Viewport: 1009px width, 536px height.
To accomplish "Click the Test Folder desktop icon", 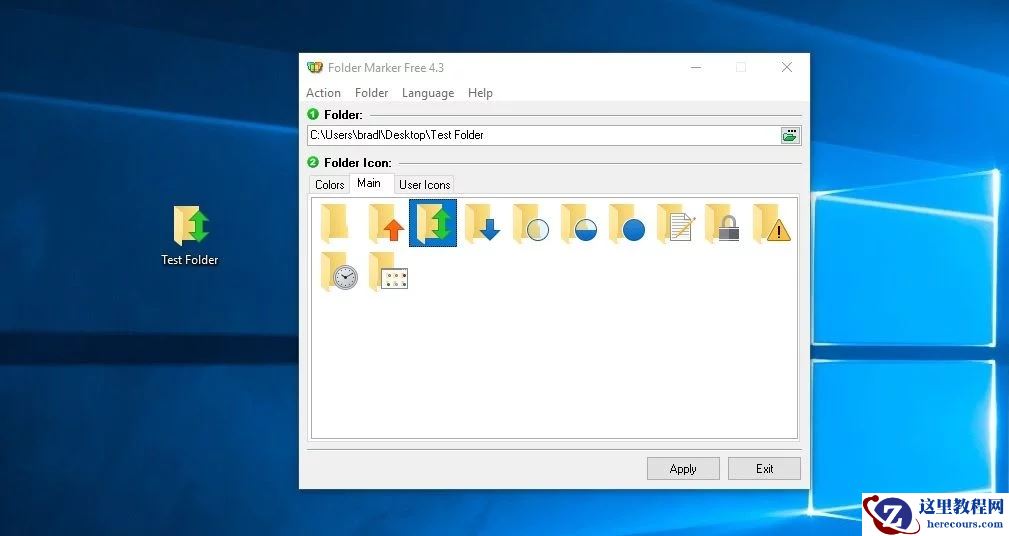I will pyautogui.click(x=190, y=236).
